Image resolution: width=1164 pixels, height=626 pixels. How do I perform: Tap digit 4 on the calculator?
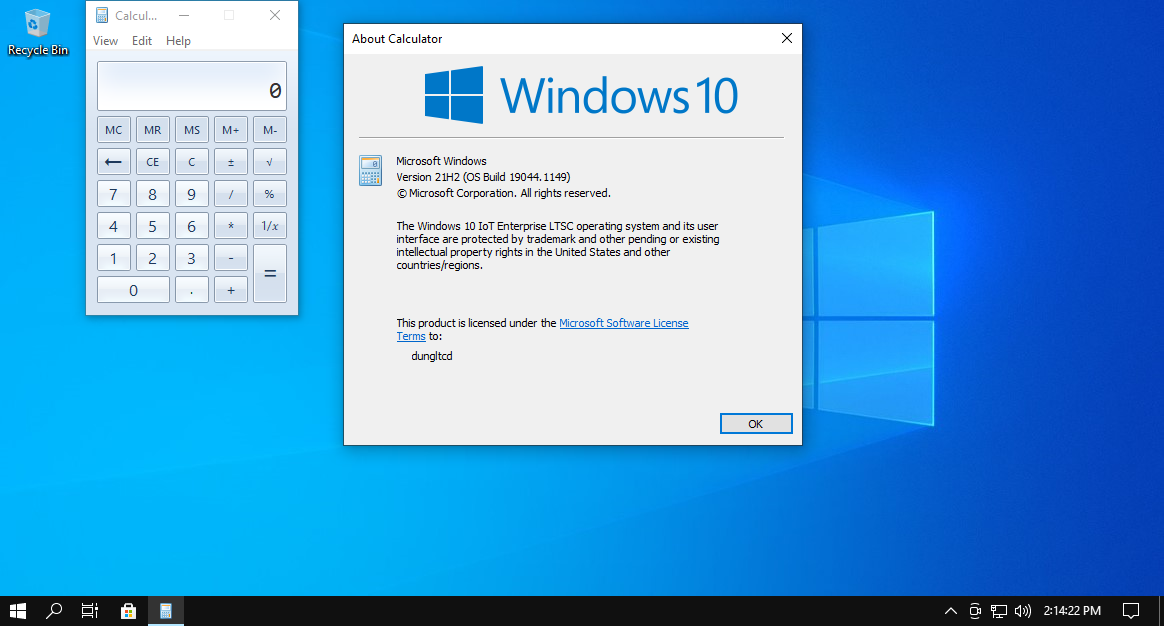point(114,226)
